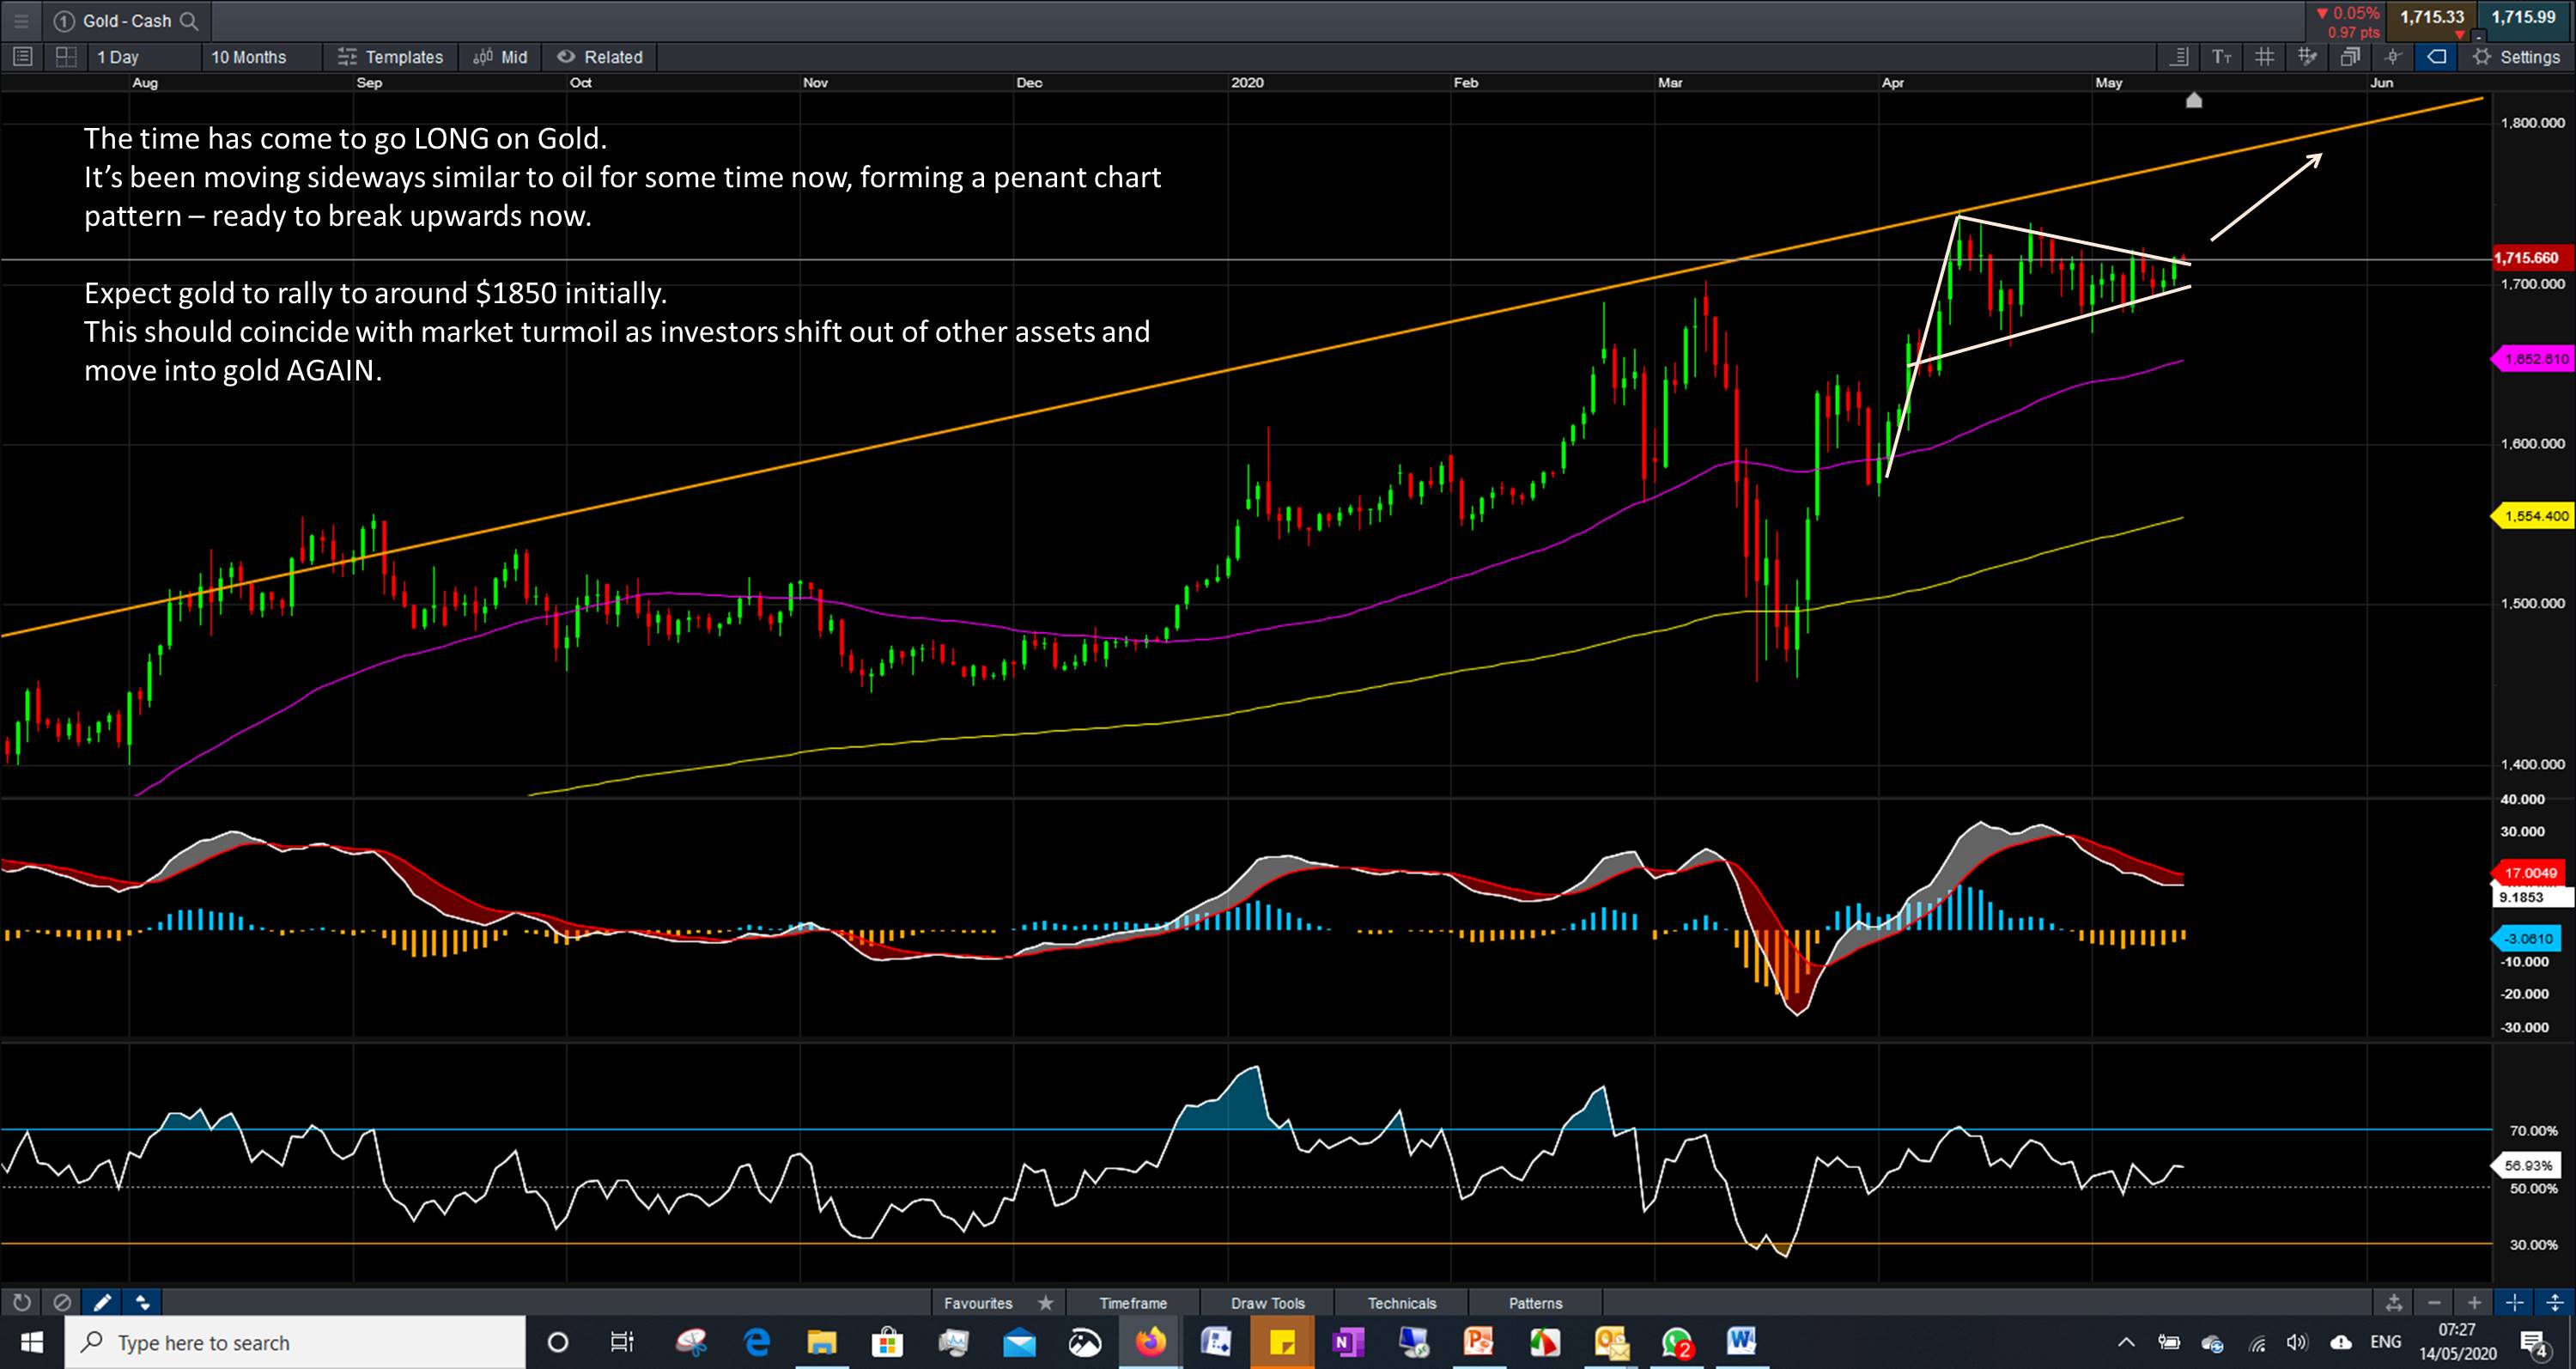Click the refresh chart icon
The height and width of the screenshot is (1369, 2576).
click(x=21, y=1302)
